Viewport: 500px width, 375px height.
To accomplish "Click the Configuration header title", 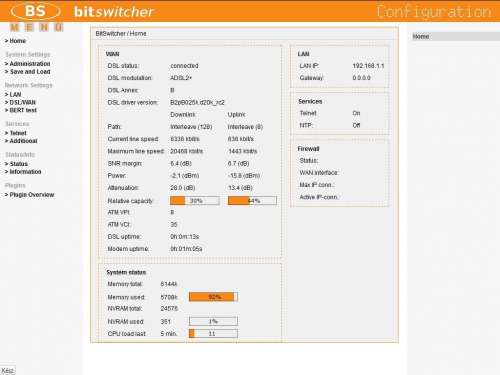I will 434,12.
